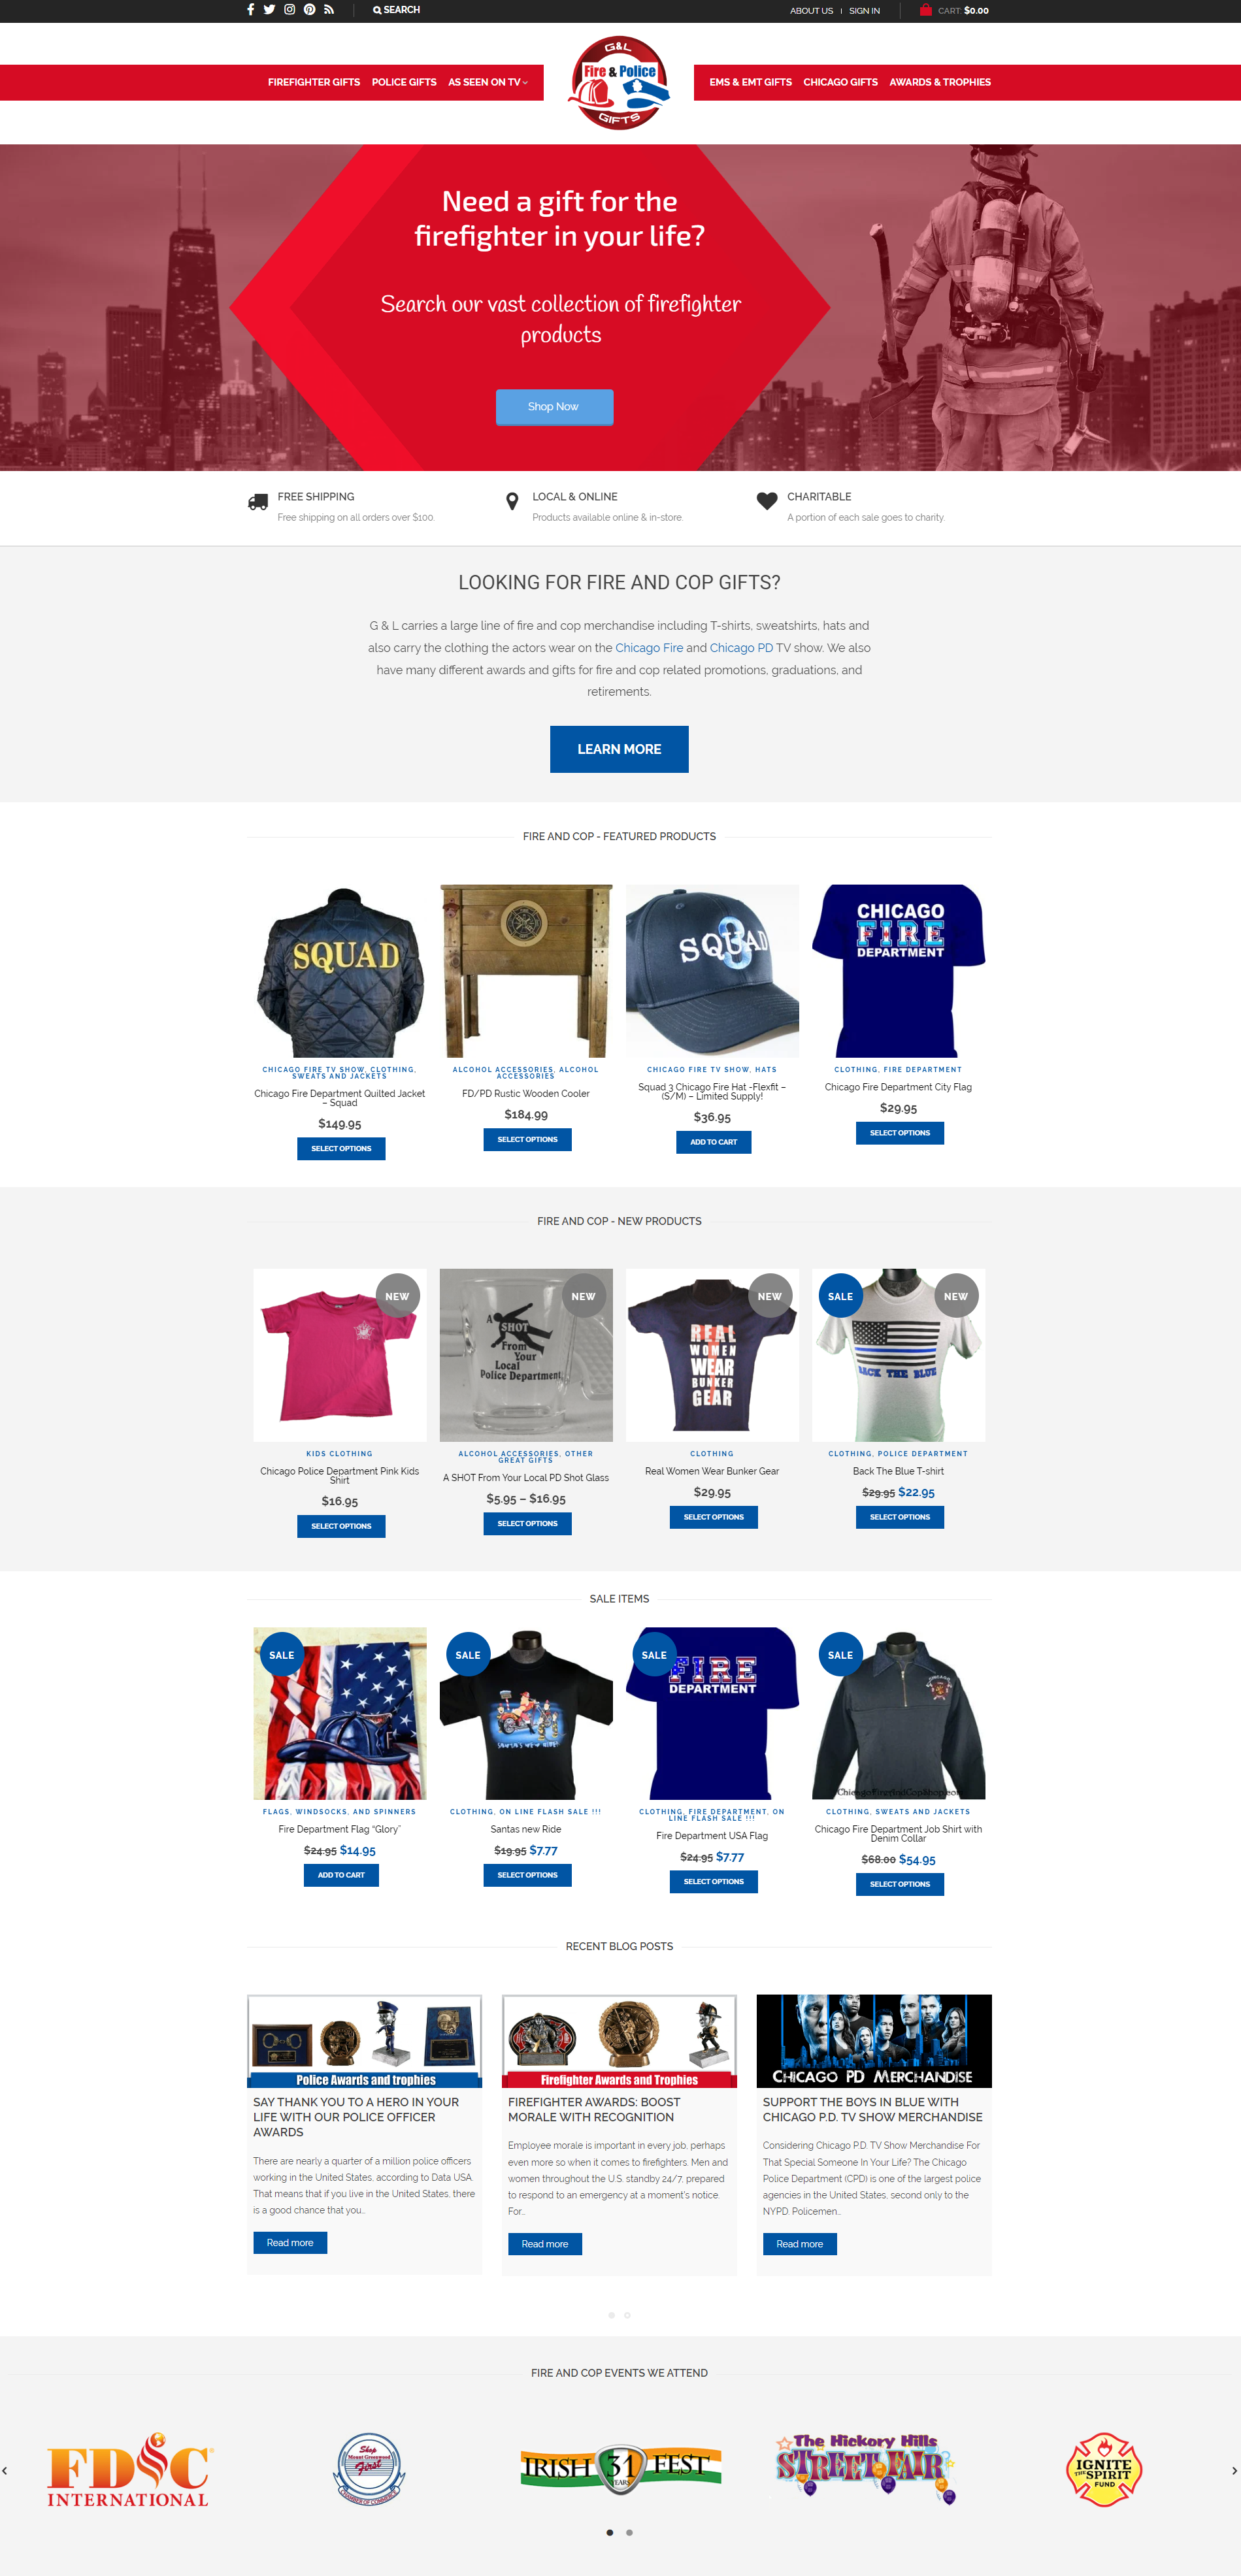Select first events carousel pagination dot
Image resolution: width=1241 pixels, height=2576 pixels.
point(610,2533)
